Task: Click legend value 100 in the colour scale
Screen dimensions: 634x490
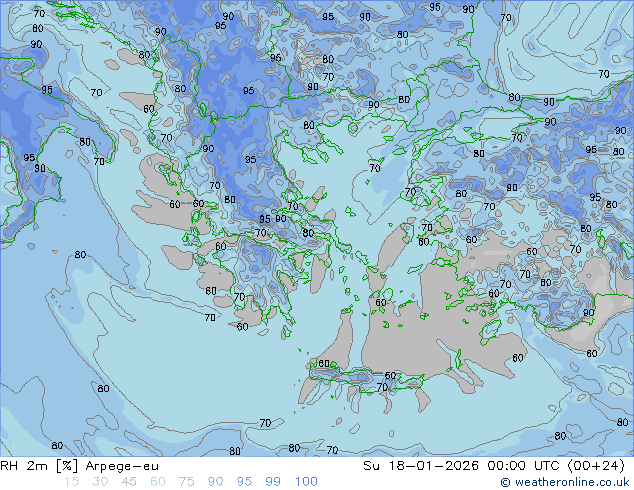Action: [x=306, y=482]
